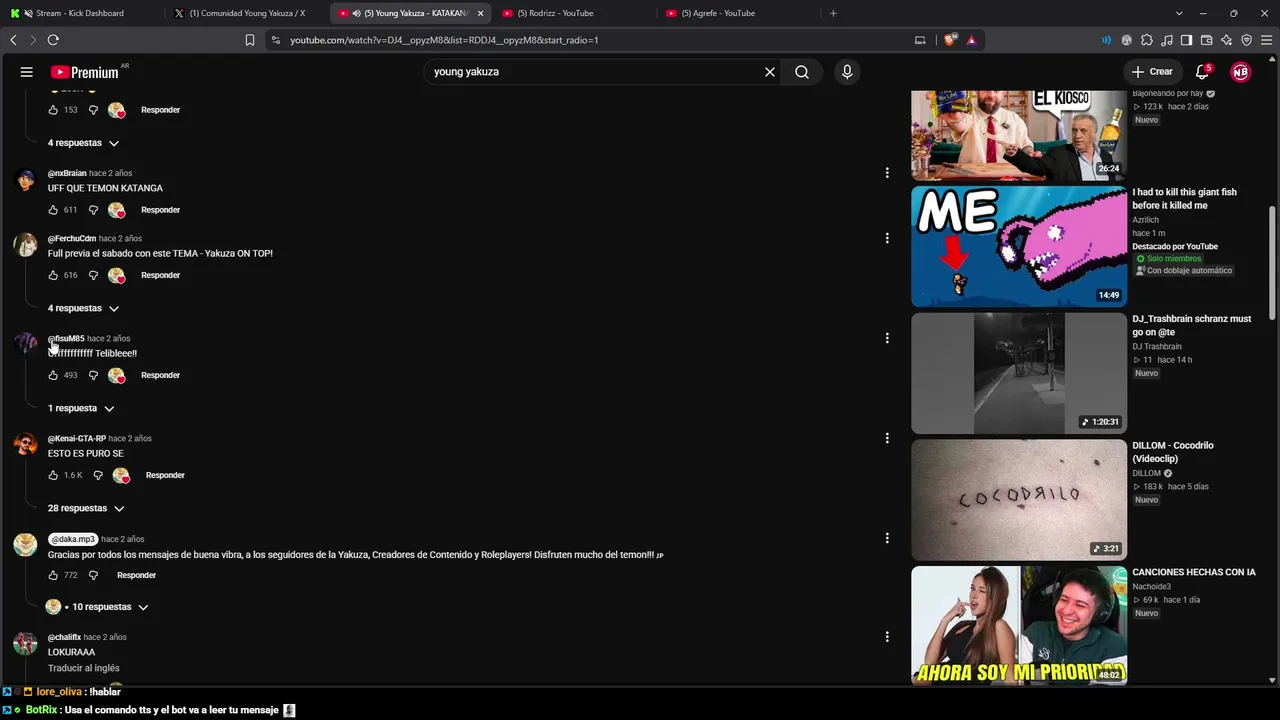Click the page vertical scrollbar thumb

click(x=1272, y=262)
